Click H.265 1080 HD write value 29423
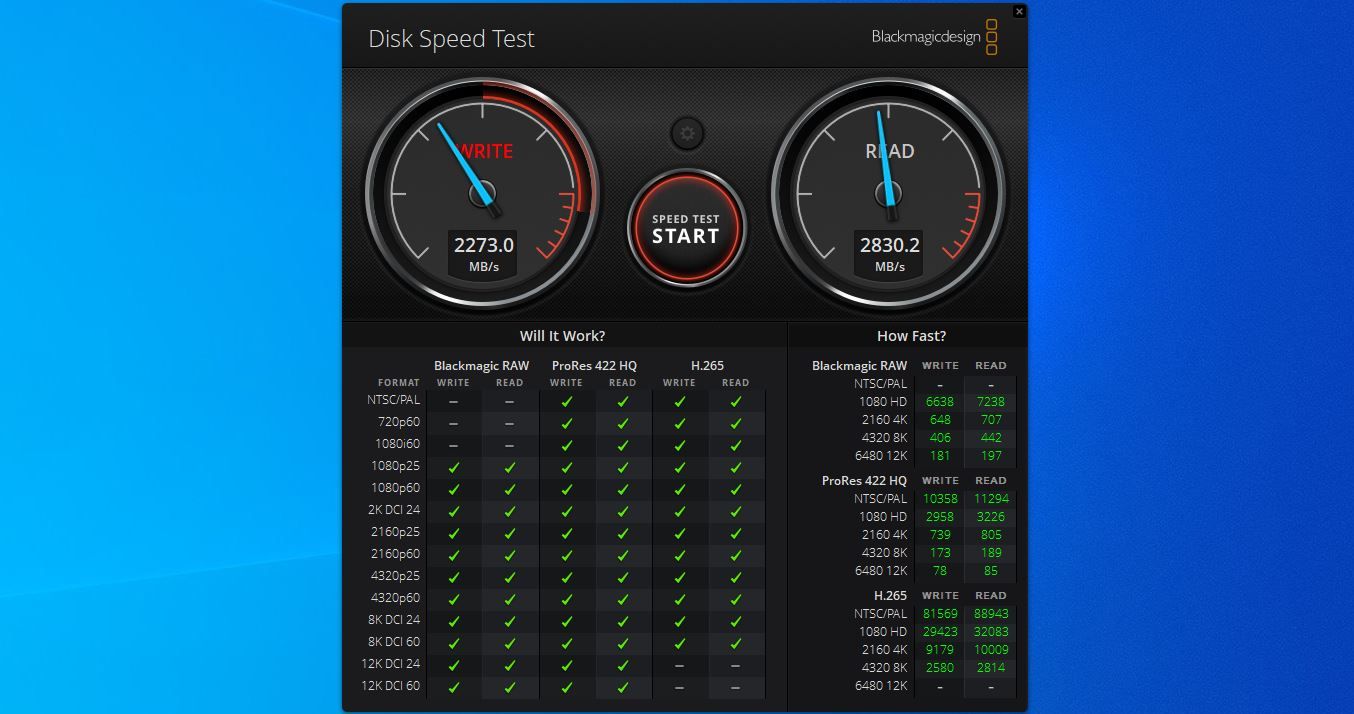This screenshot has width=1354, height=714. [939, 632]
